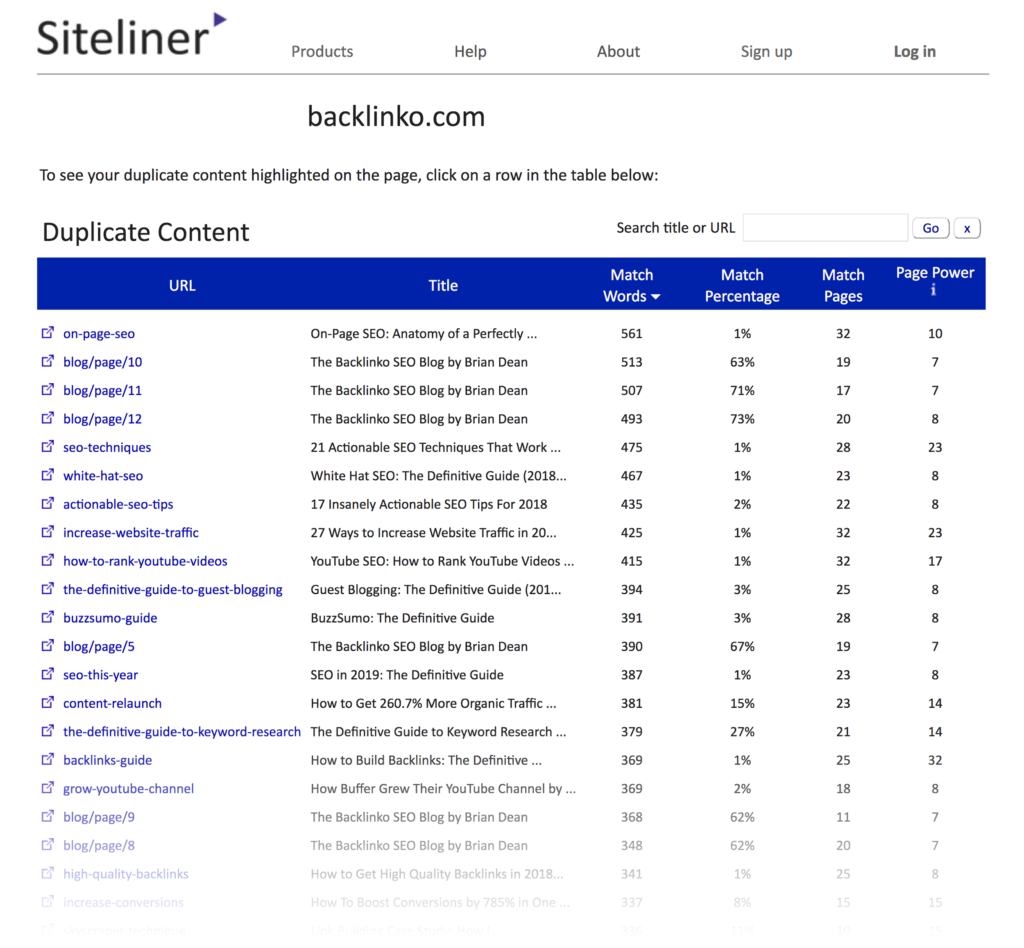Click the Sign up link
Image resolution: width=1024 pixels, height=948 pixels.
click(x=766, y=51)
